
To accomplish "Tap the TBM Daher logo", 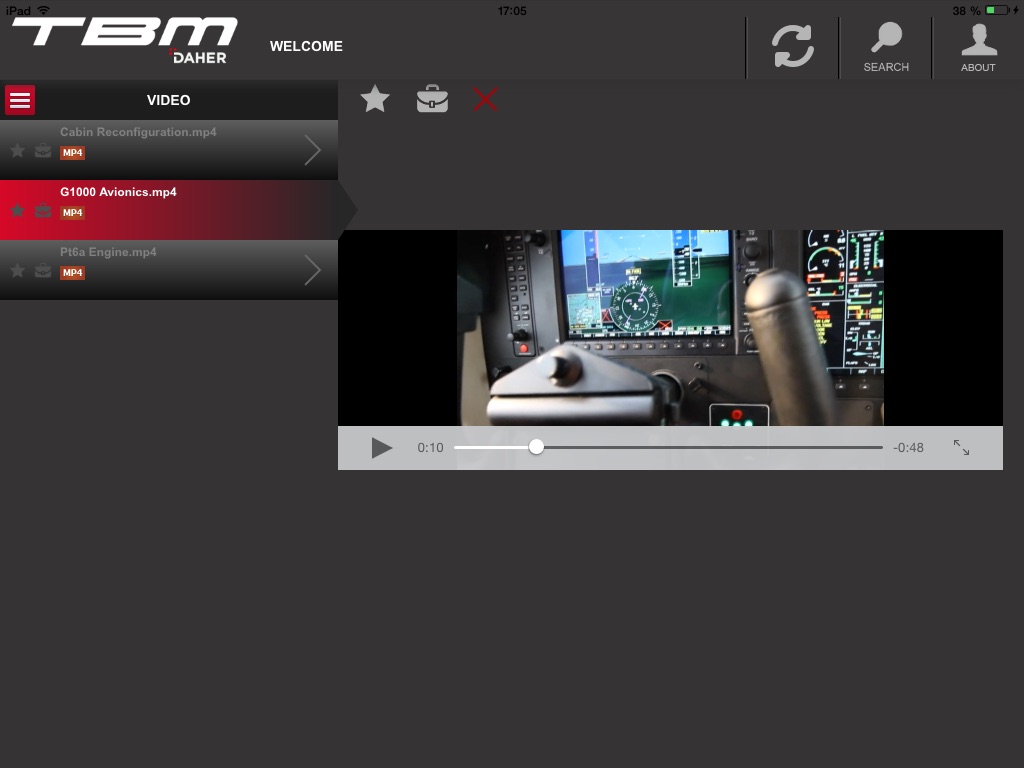I will tap(125, 40).
